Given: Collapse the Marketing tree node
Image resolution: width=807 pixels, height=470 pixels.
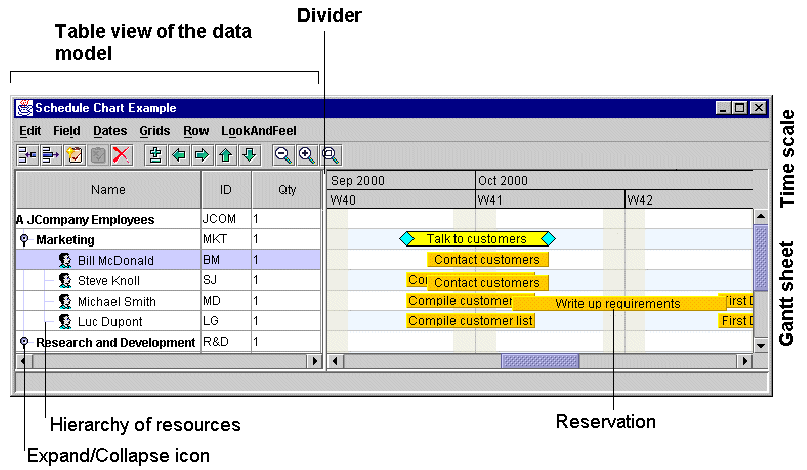Looking at the screenshot, I should click(24, 240).
